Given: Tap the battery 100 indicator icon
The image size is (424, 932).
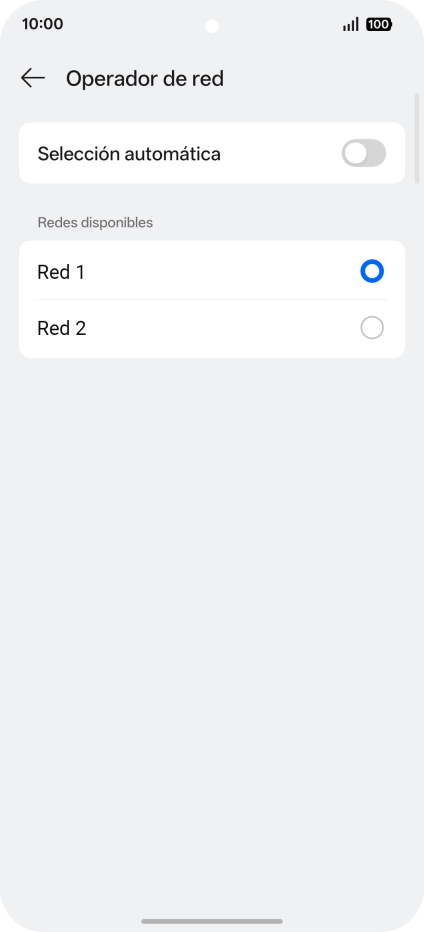Looking at the screenshot, I should (x=379, y=24).
